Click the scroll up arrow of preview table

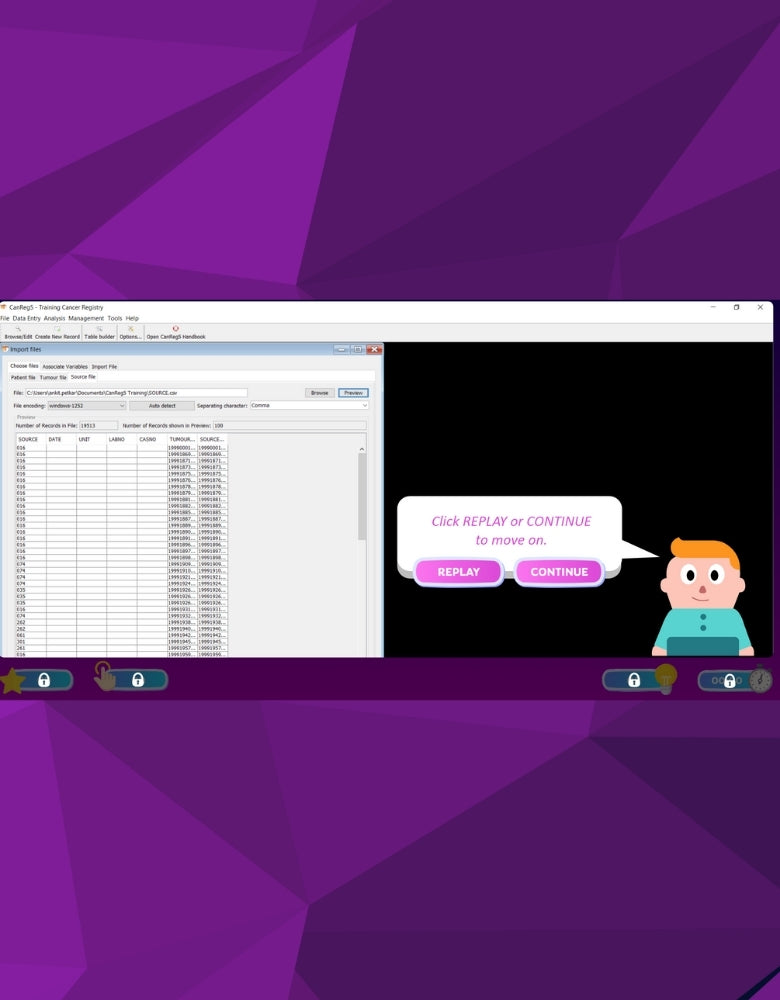click(x=362, y=449)
